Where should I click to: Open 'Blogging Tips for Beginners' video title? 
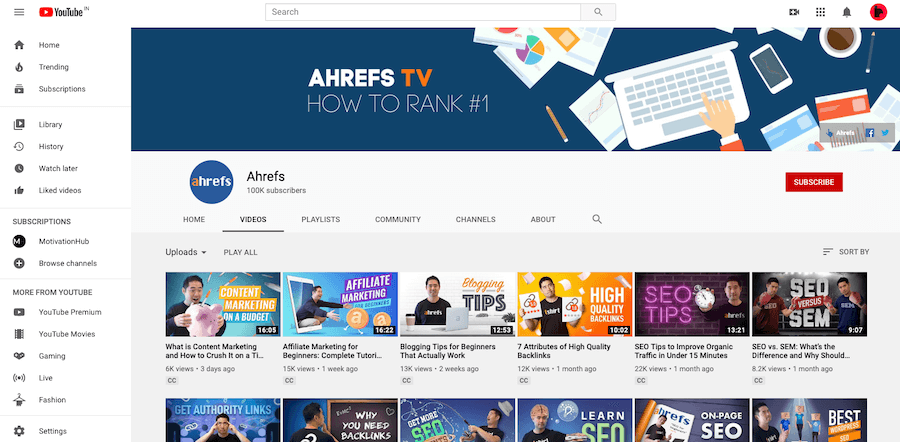point(448,351)
